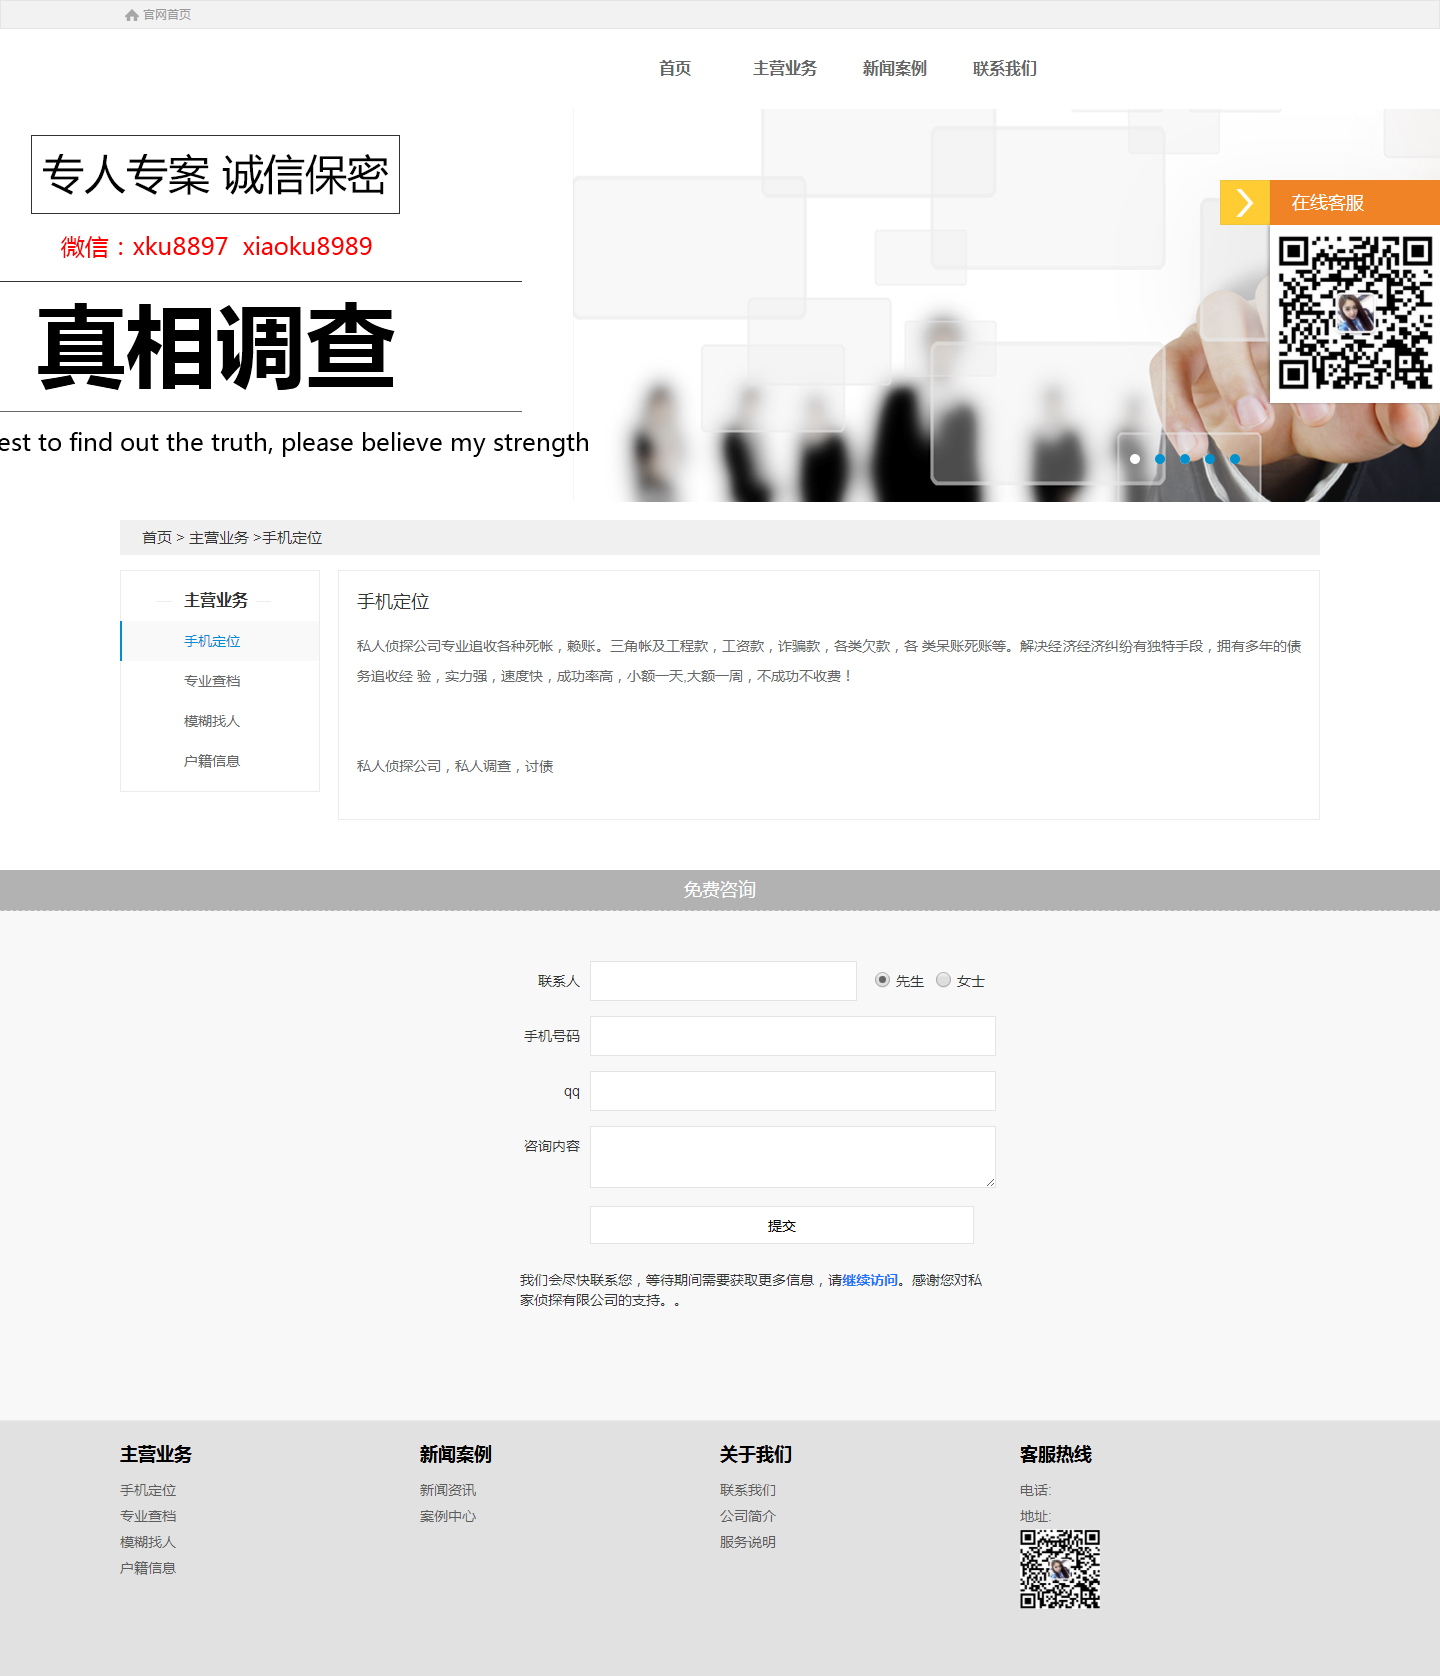The height and width of the screenshot is (1676, 1440).
Task: Click the home icon beside 官网首页
Action: tap(131, 15)
